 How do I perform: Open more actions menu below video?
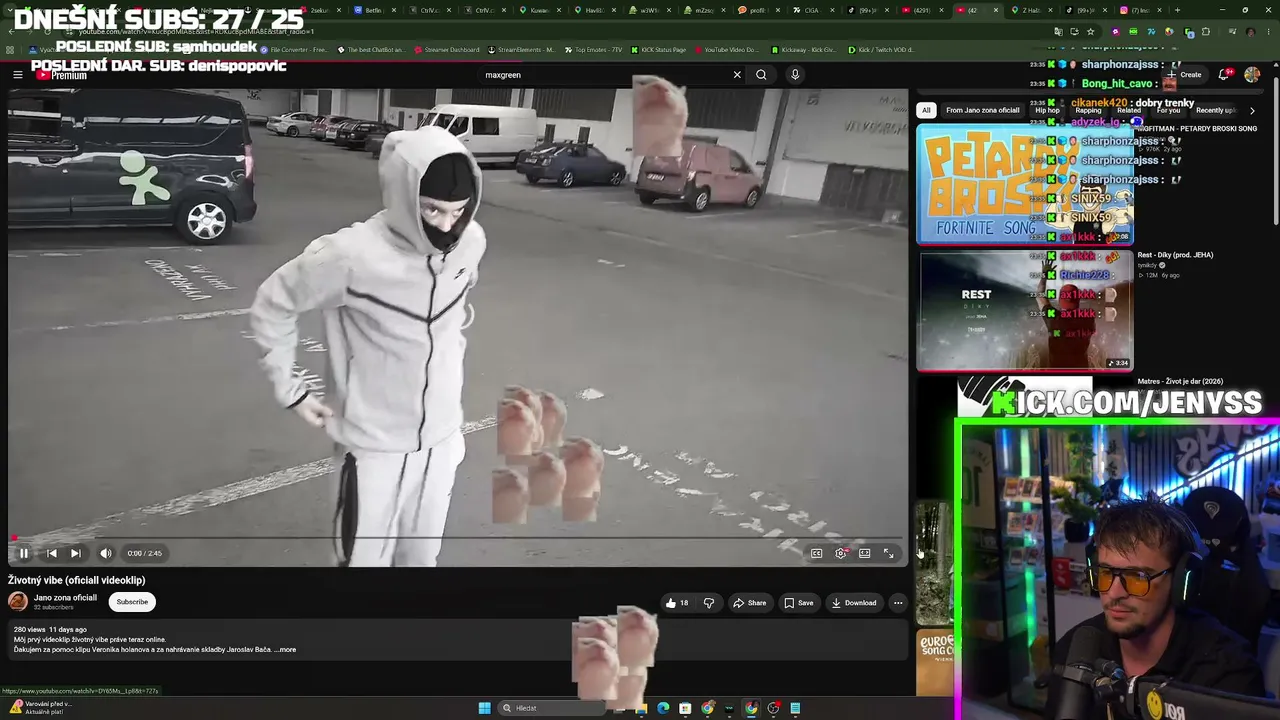tap(898, 603)
